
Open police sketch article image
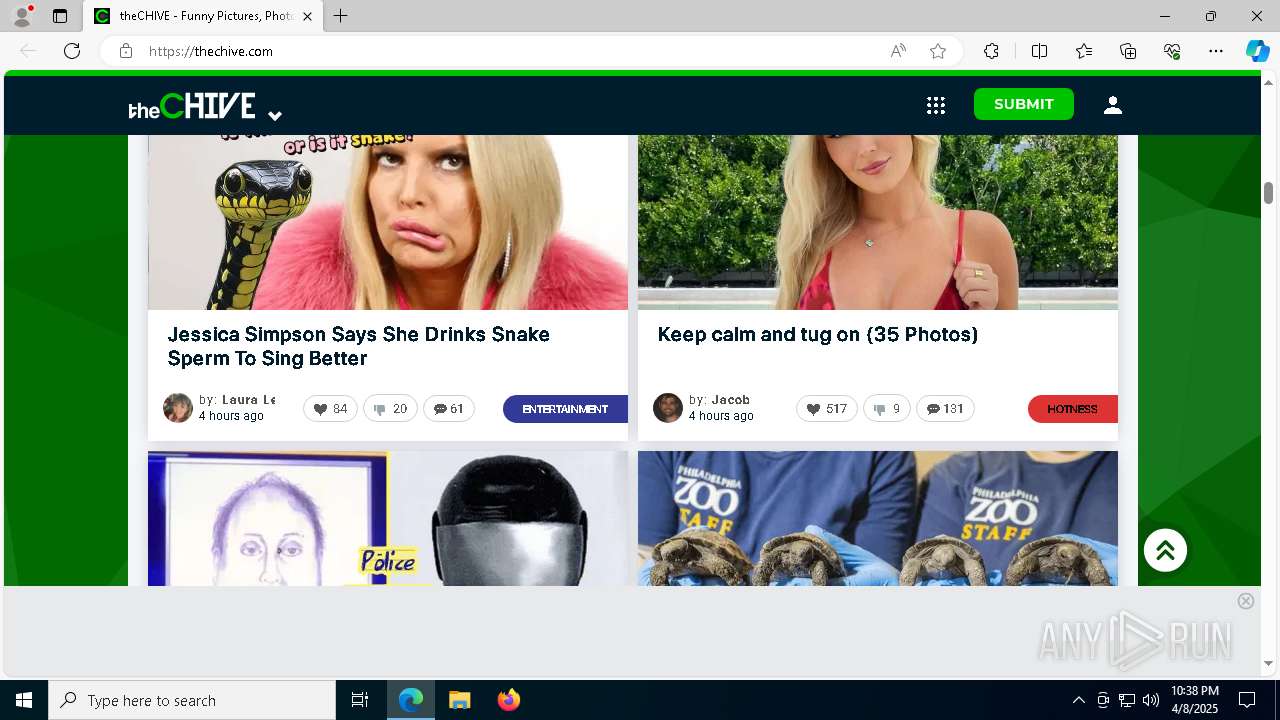(x=388, y=518)
